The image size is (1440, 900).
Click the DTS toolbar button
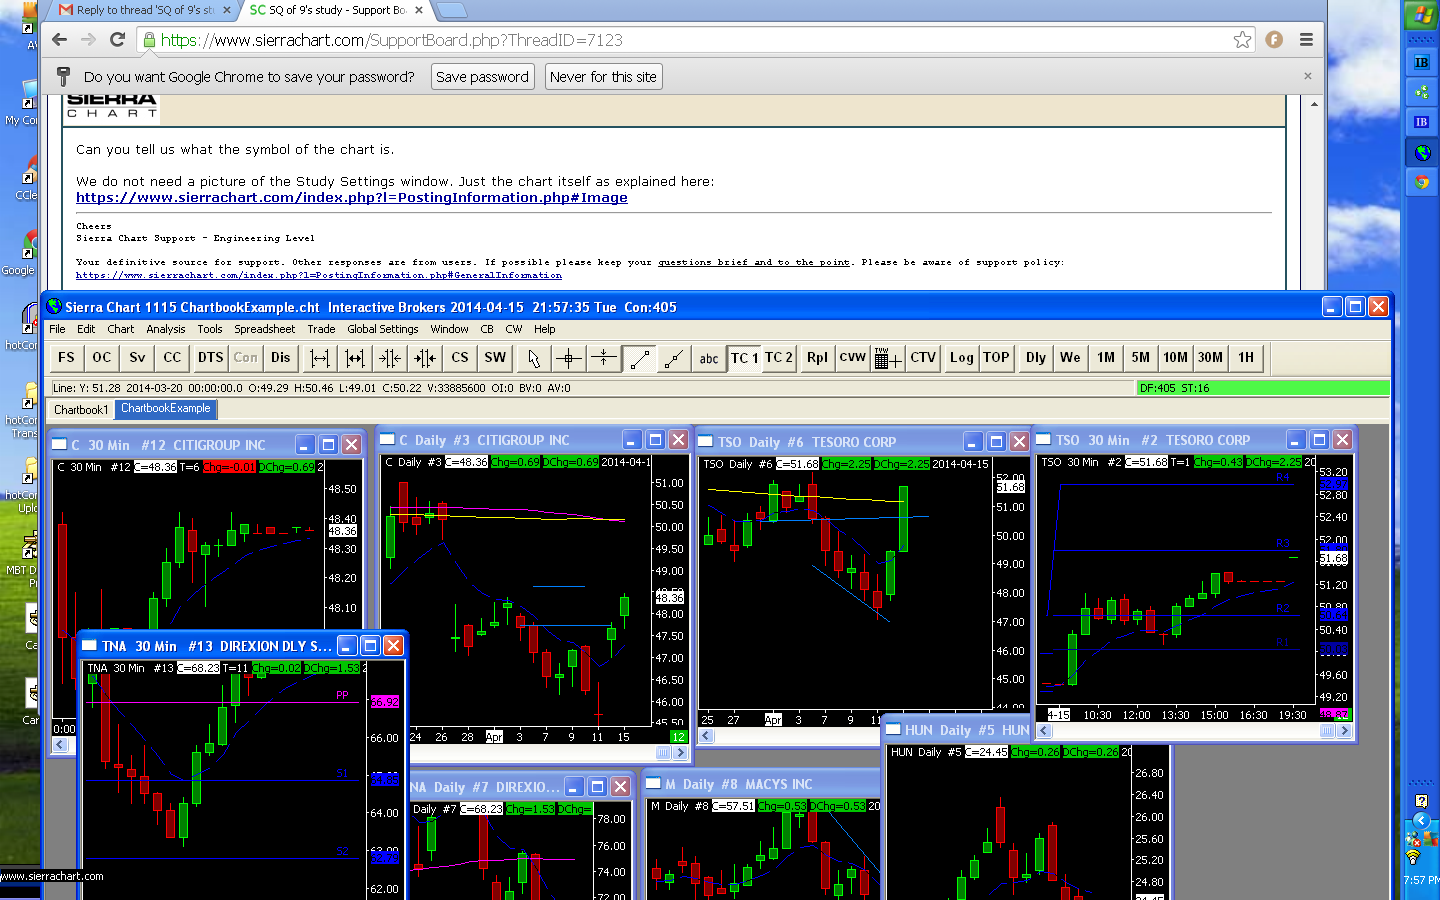click(210, 358)
